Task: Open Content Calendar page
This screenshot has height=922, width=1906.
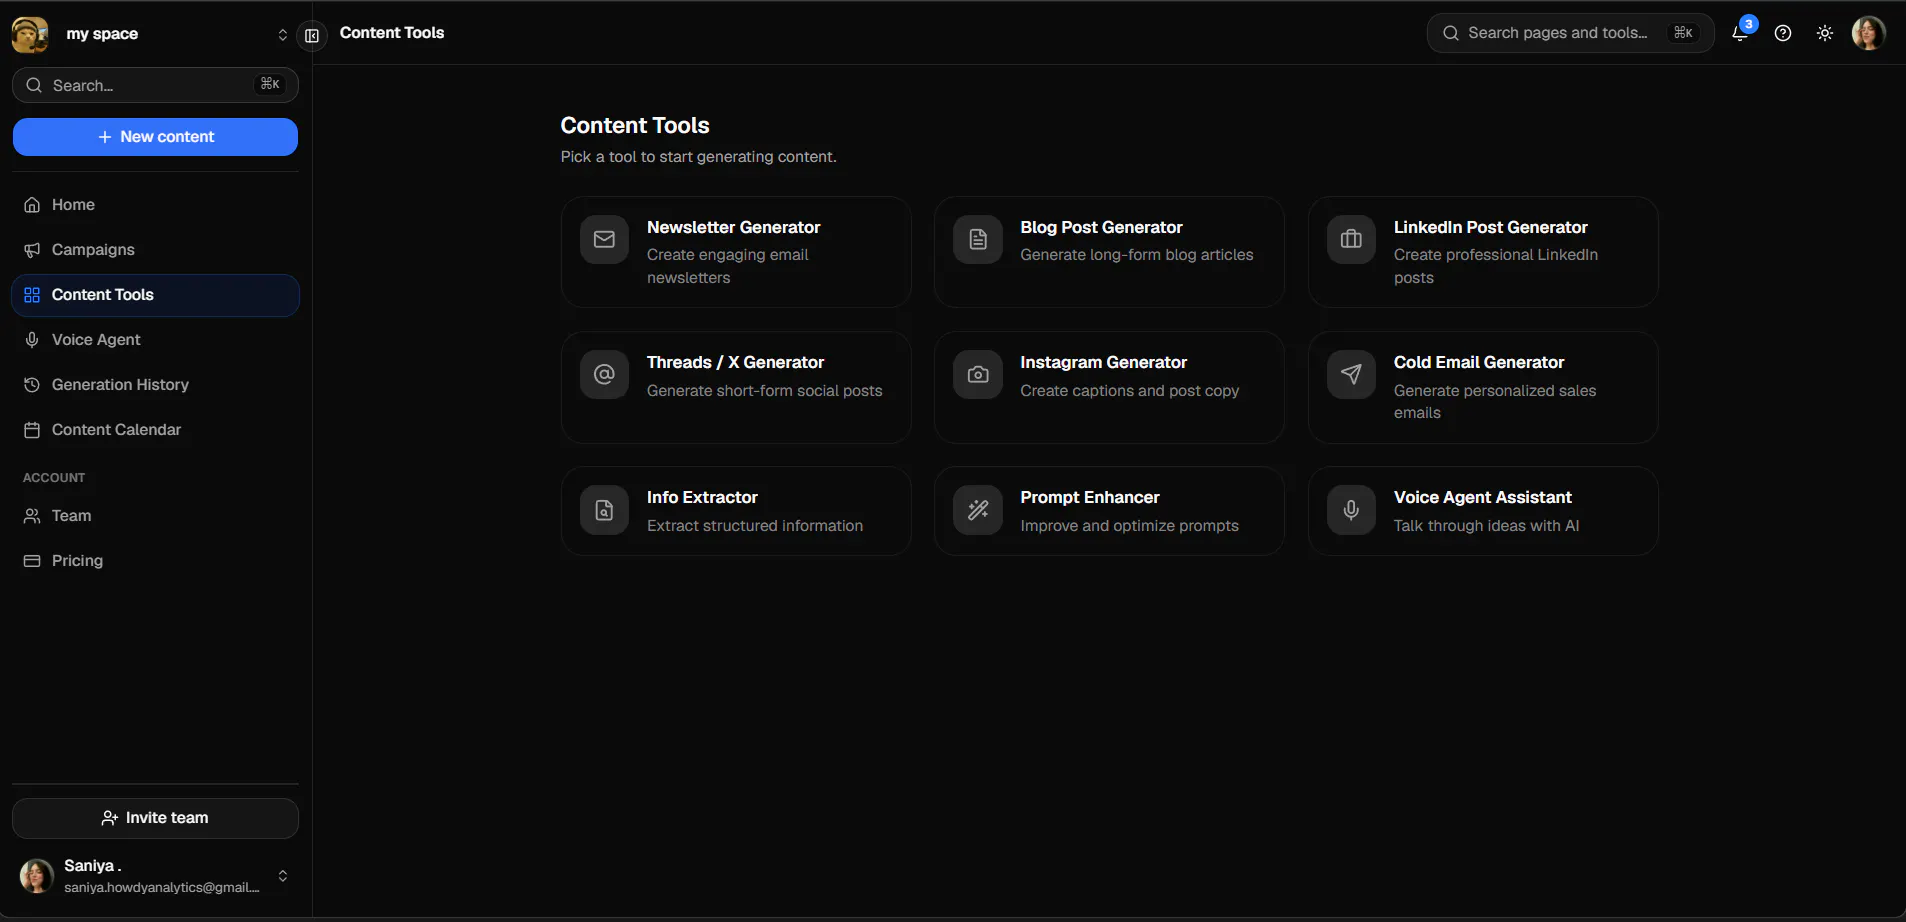Action: 155,430
